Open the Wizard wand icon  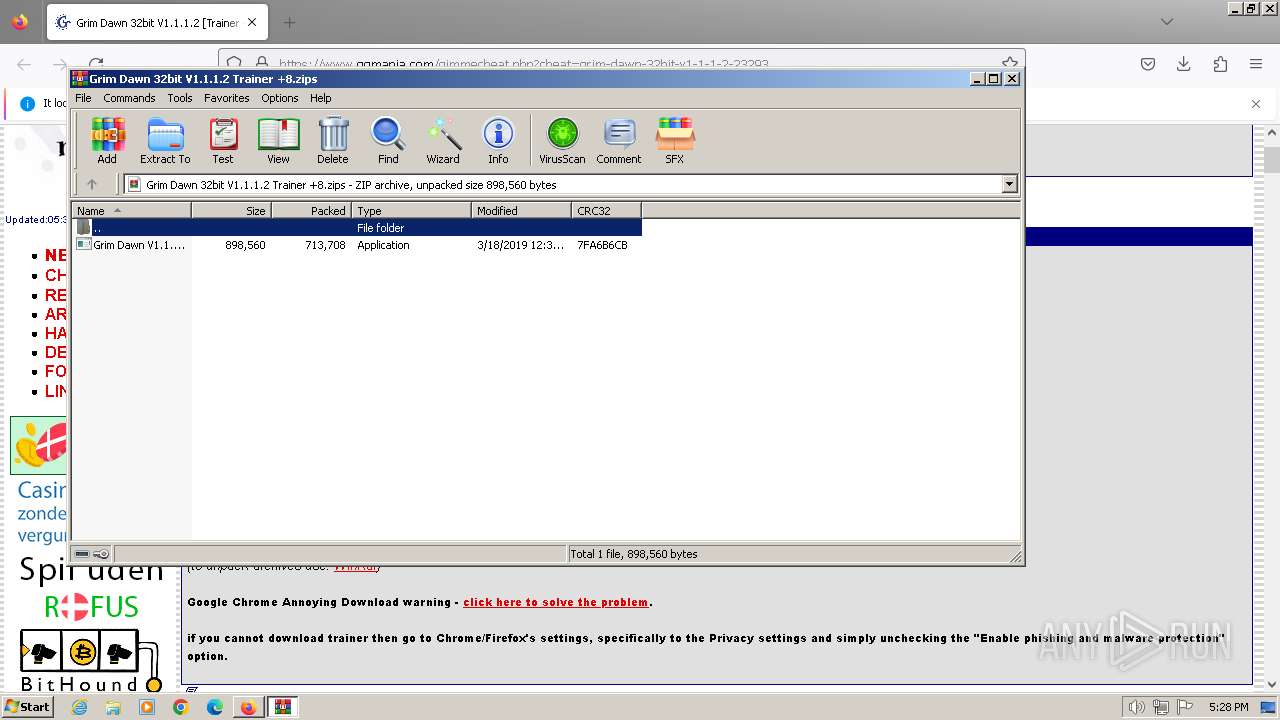click(443, 140)
